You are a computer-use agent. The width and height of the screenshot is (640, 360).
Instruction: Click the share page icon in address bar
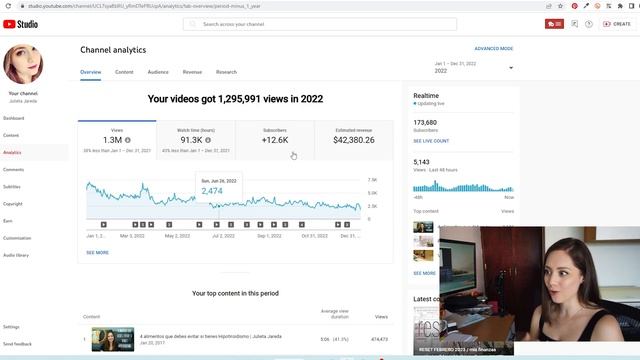pos(549,6)
